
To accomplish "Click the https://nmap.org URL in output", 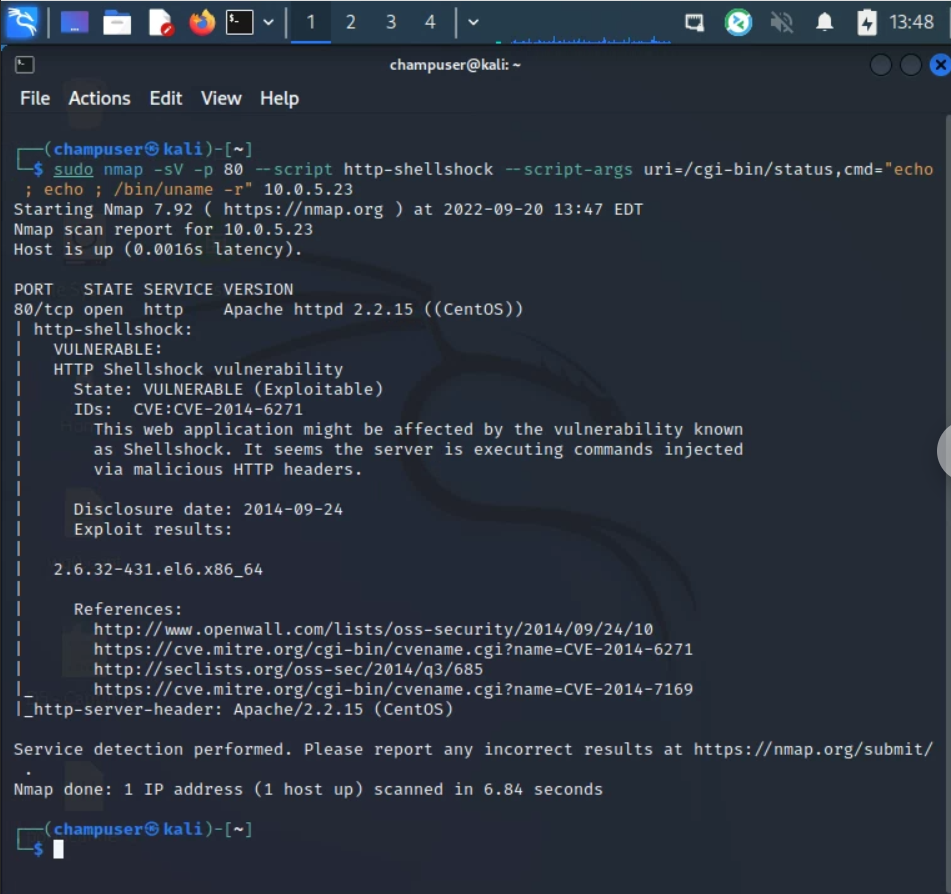I will coord(303,209).
